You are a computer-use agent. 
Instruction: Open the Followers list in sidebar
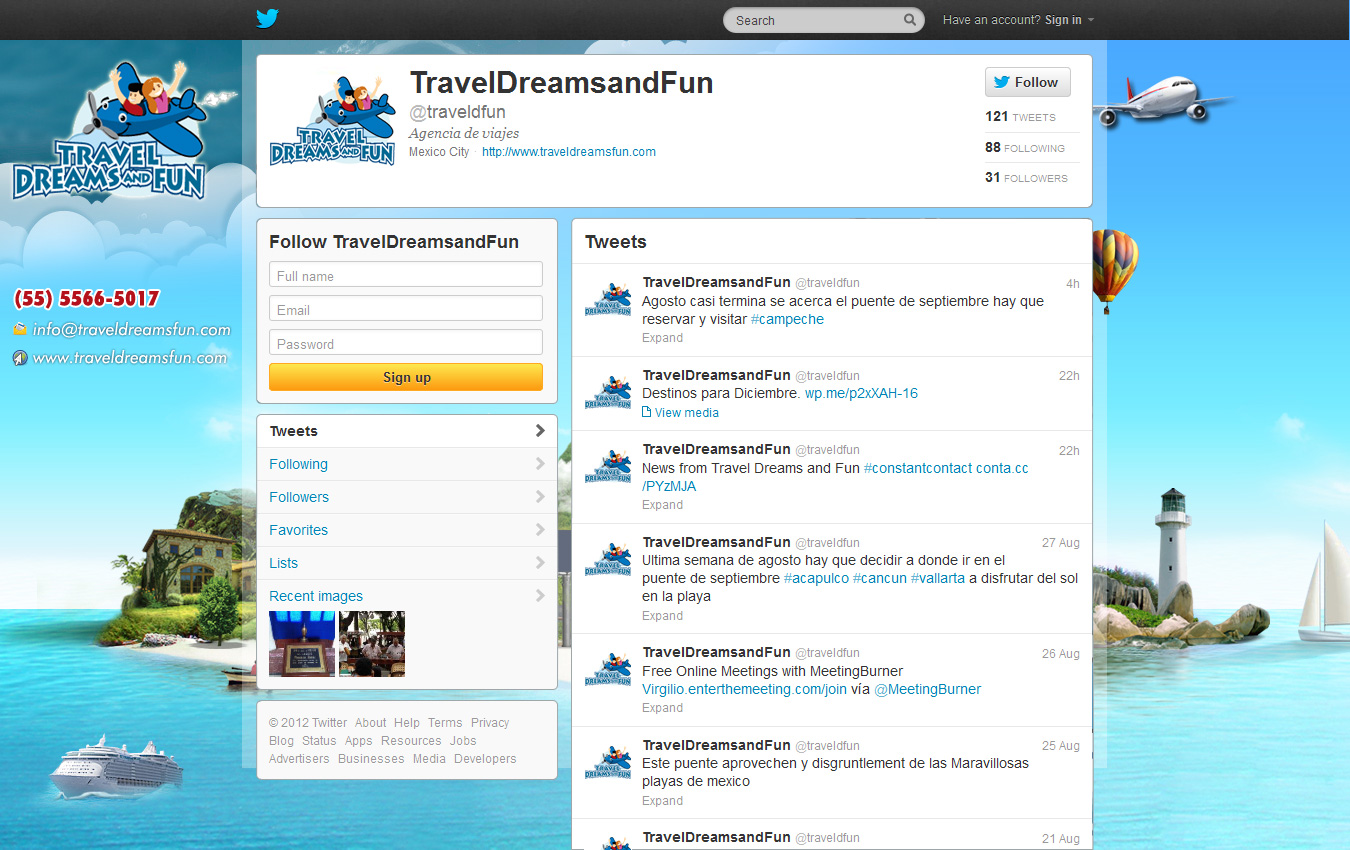point(407,497)
